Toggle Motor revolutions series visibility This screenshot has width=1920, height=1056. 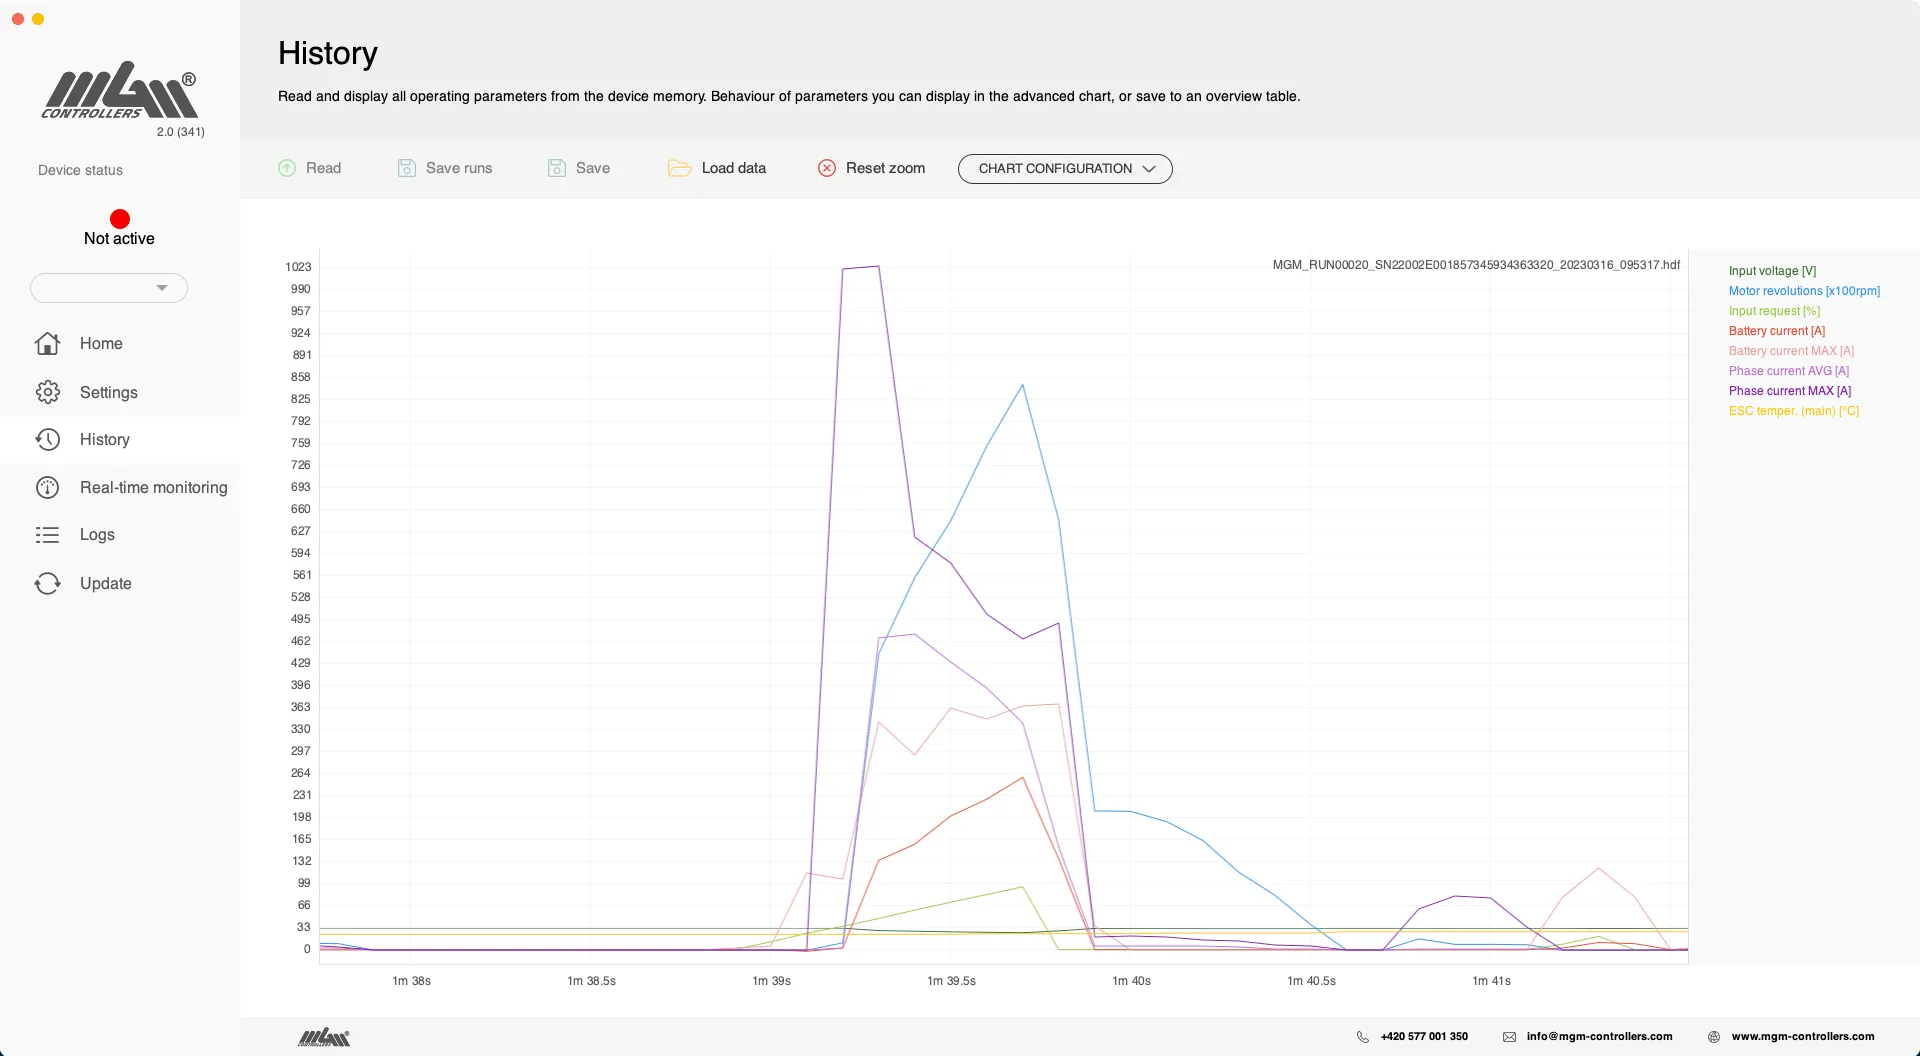[1803, 291]
